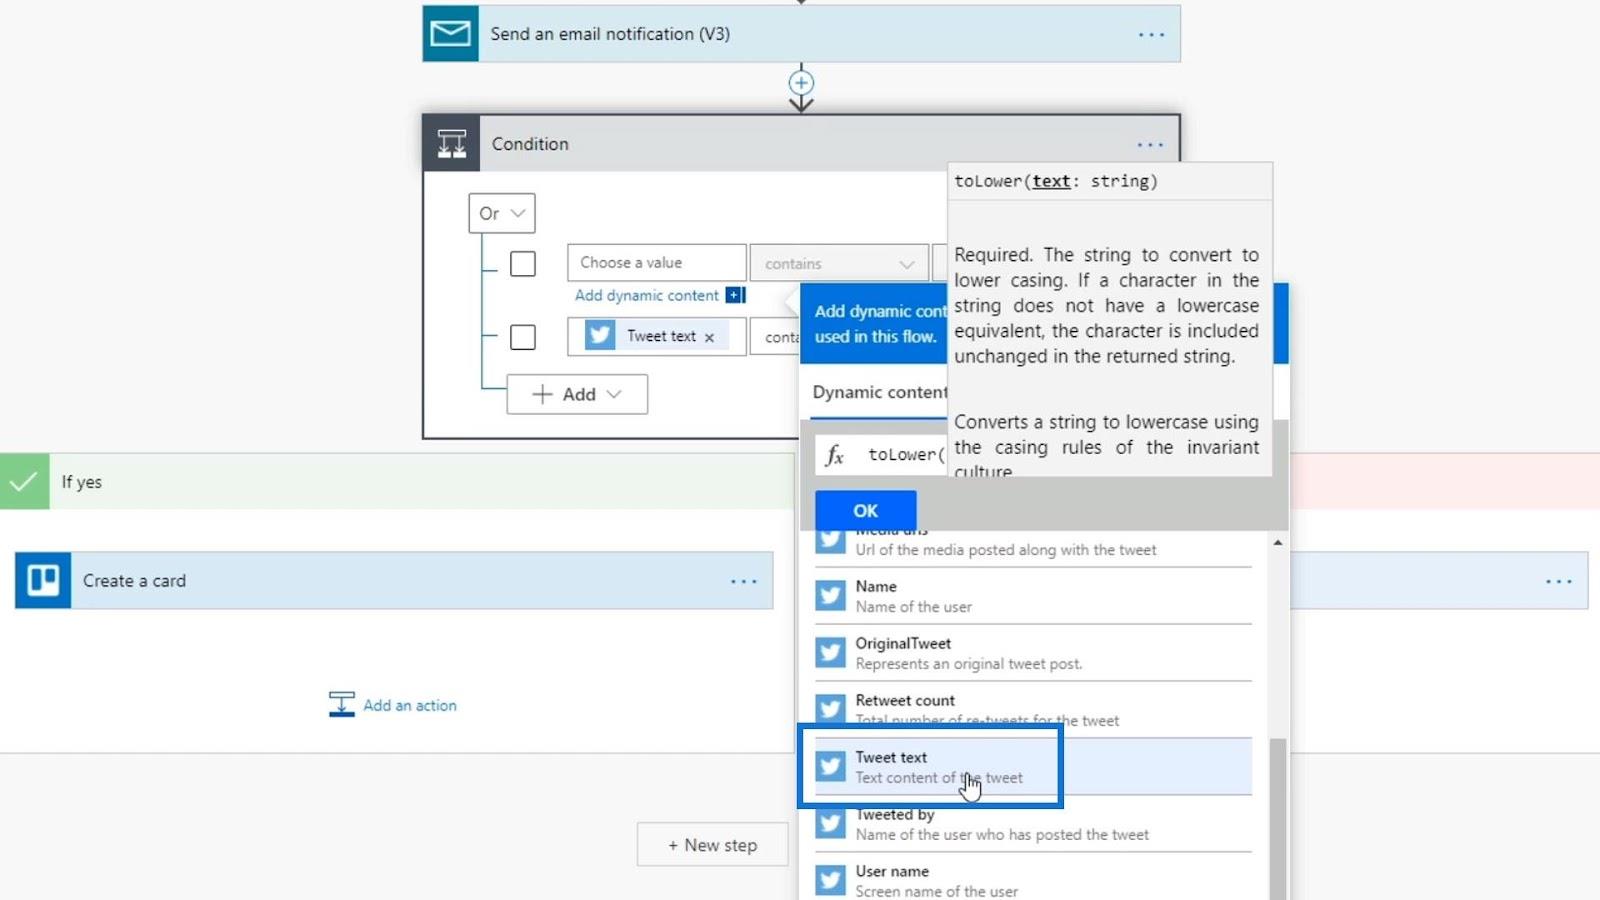The width and height of the screenshot is (1600, 900).
Task: Click the Condition step title text
Action: (530, 144)
